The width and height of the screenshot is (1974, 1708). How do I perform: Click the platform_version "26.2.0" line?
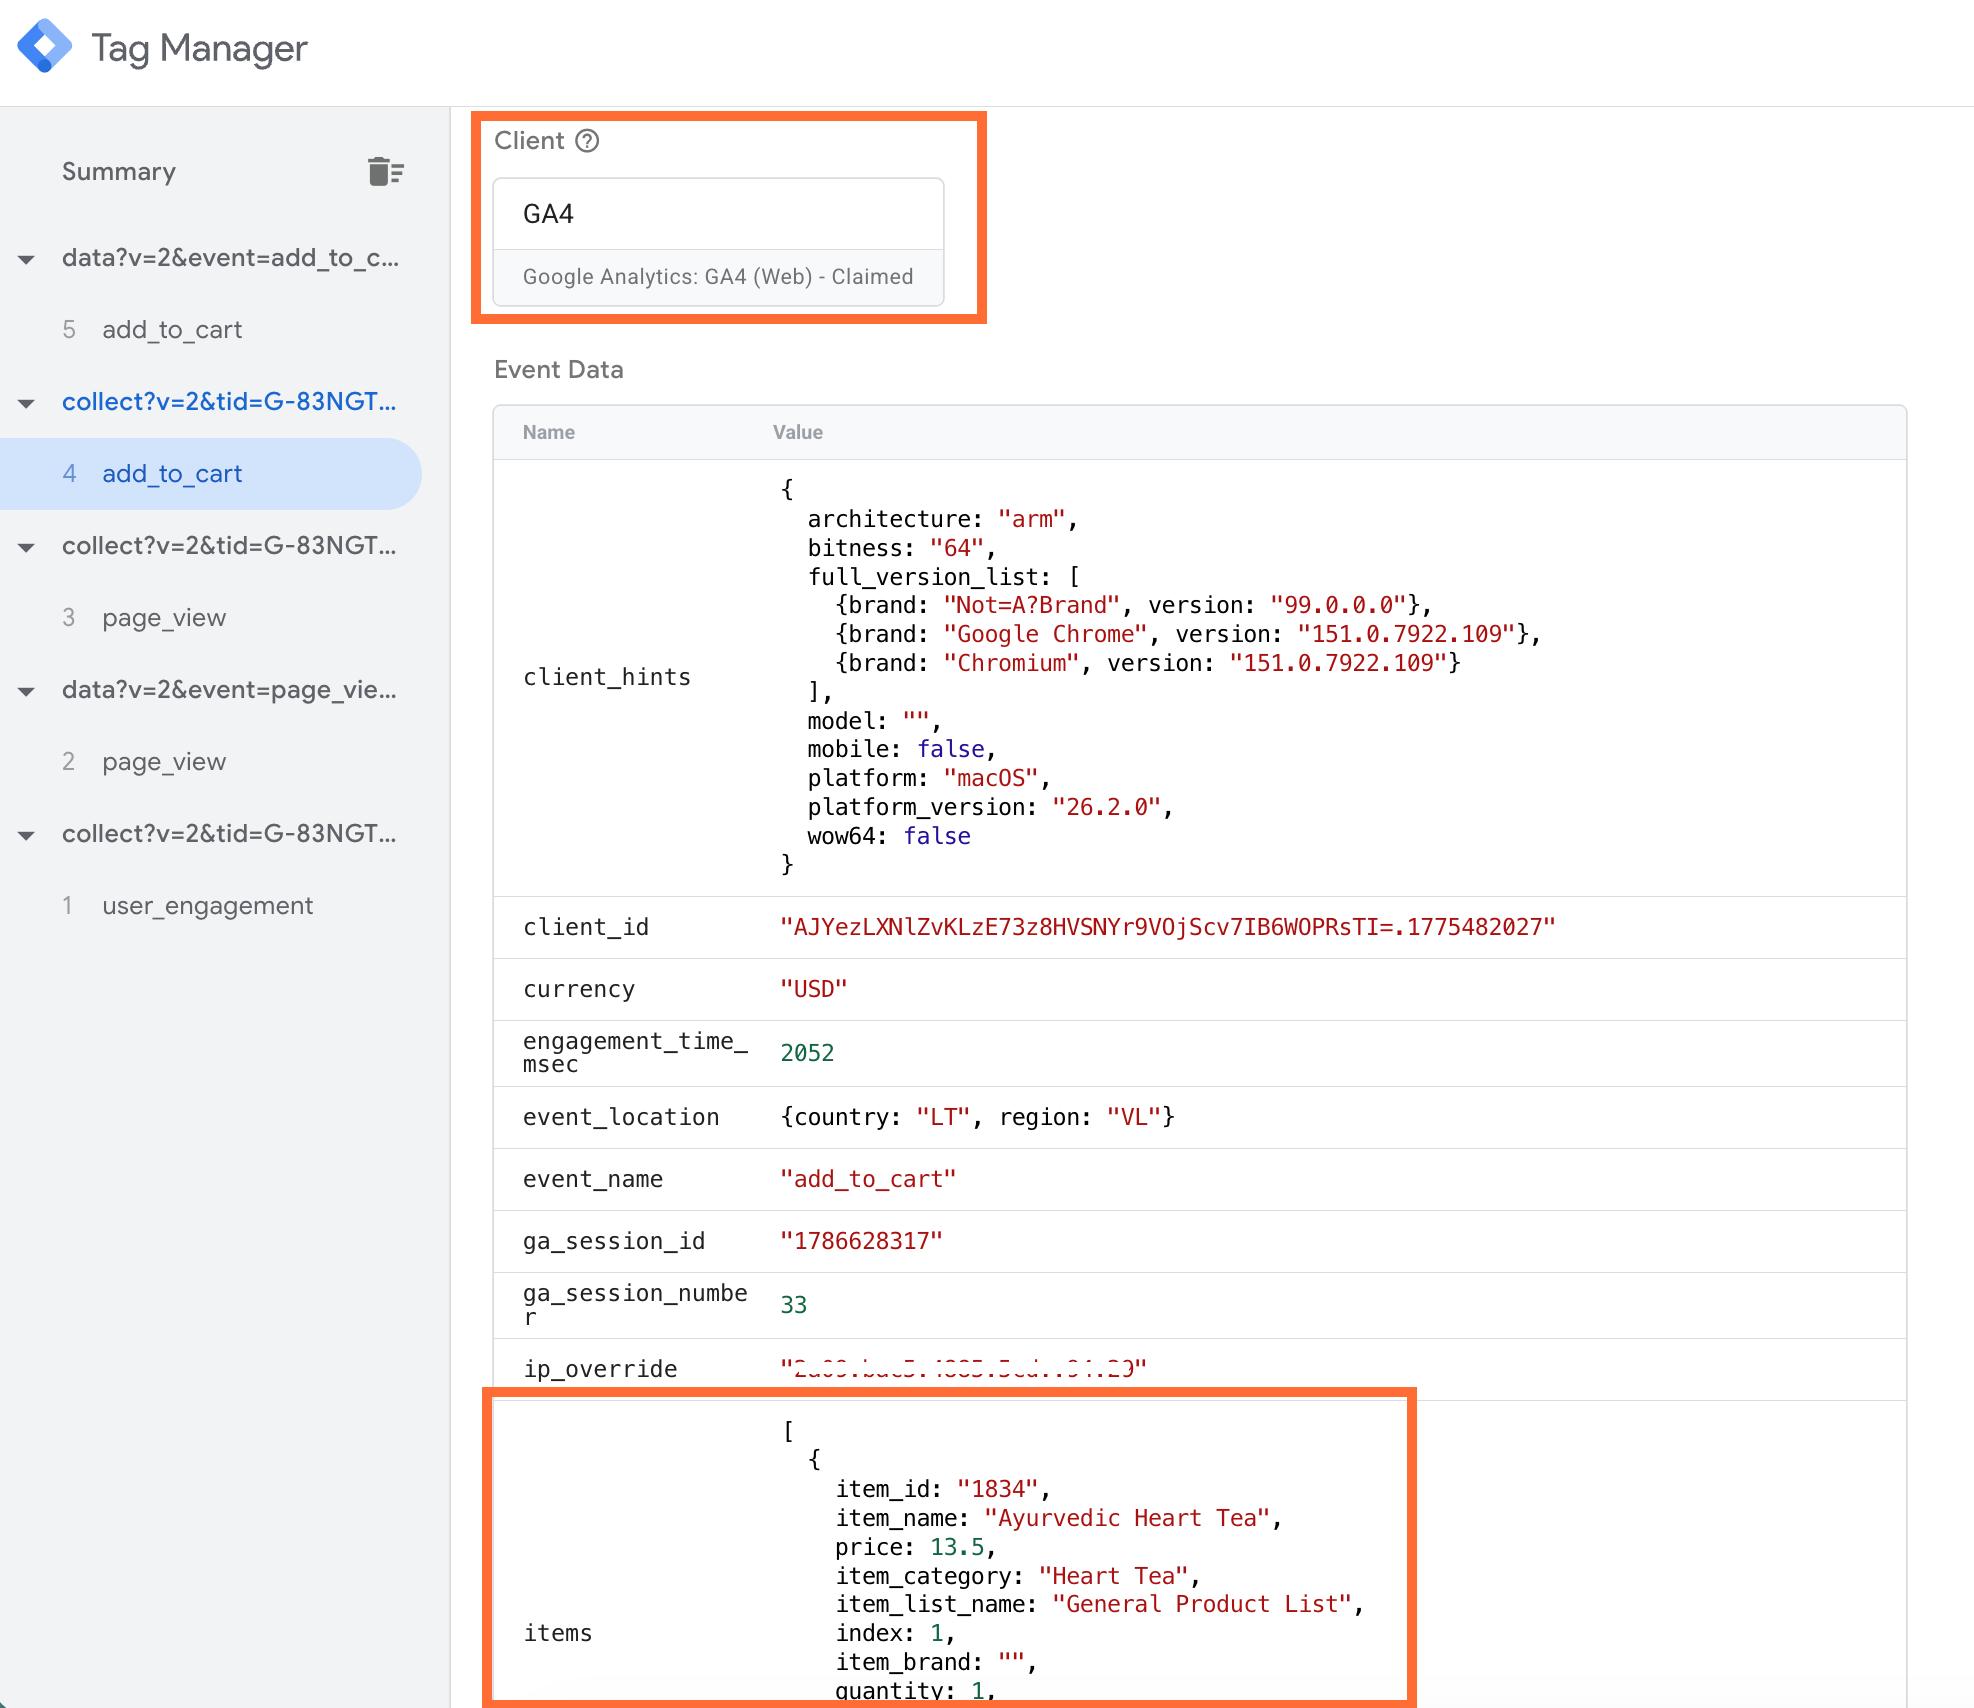[990, 807]
